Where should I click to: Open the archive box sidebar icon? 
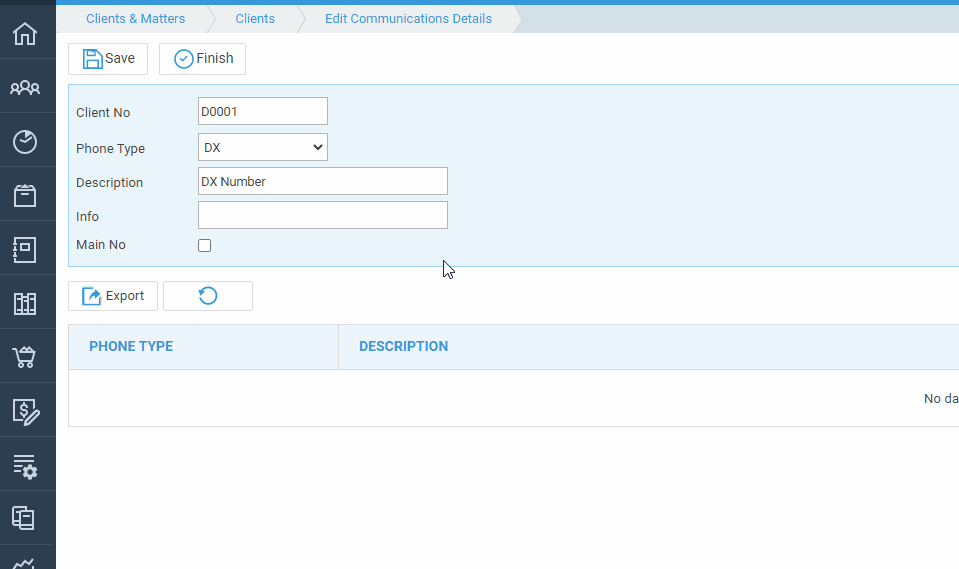[x=25, y=196]
